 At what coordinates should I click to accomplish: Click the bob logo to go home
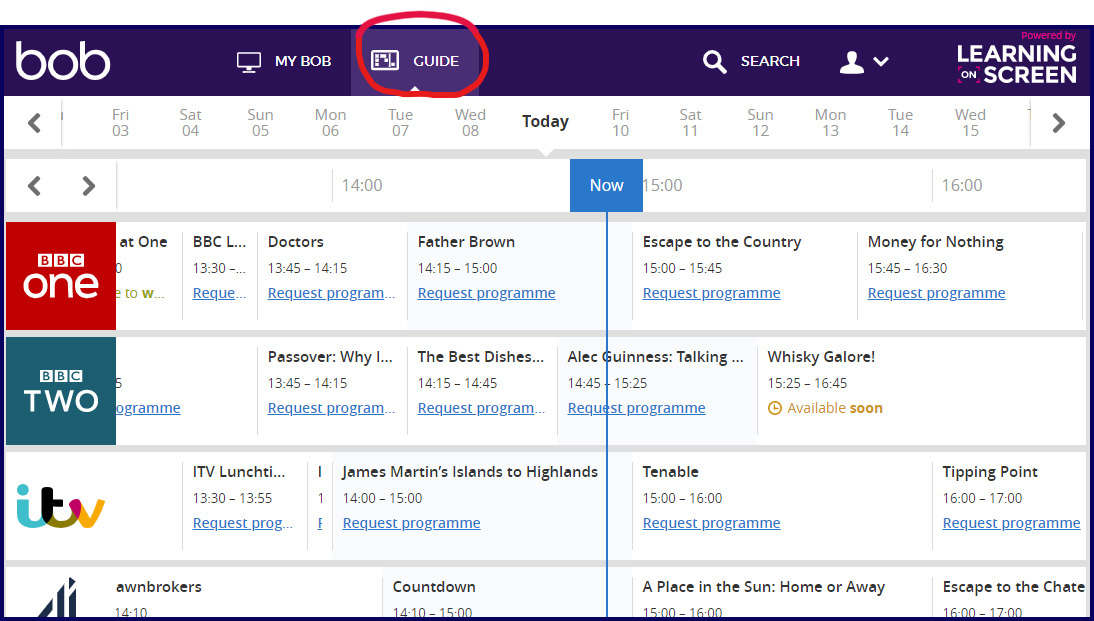click(63, 60)
